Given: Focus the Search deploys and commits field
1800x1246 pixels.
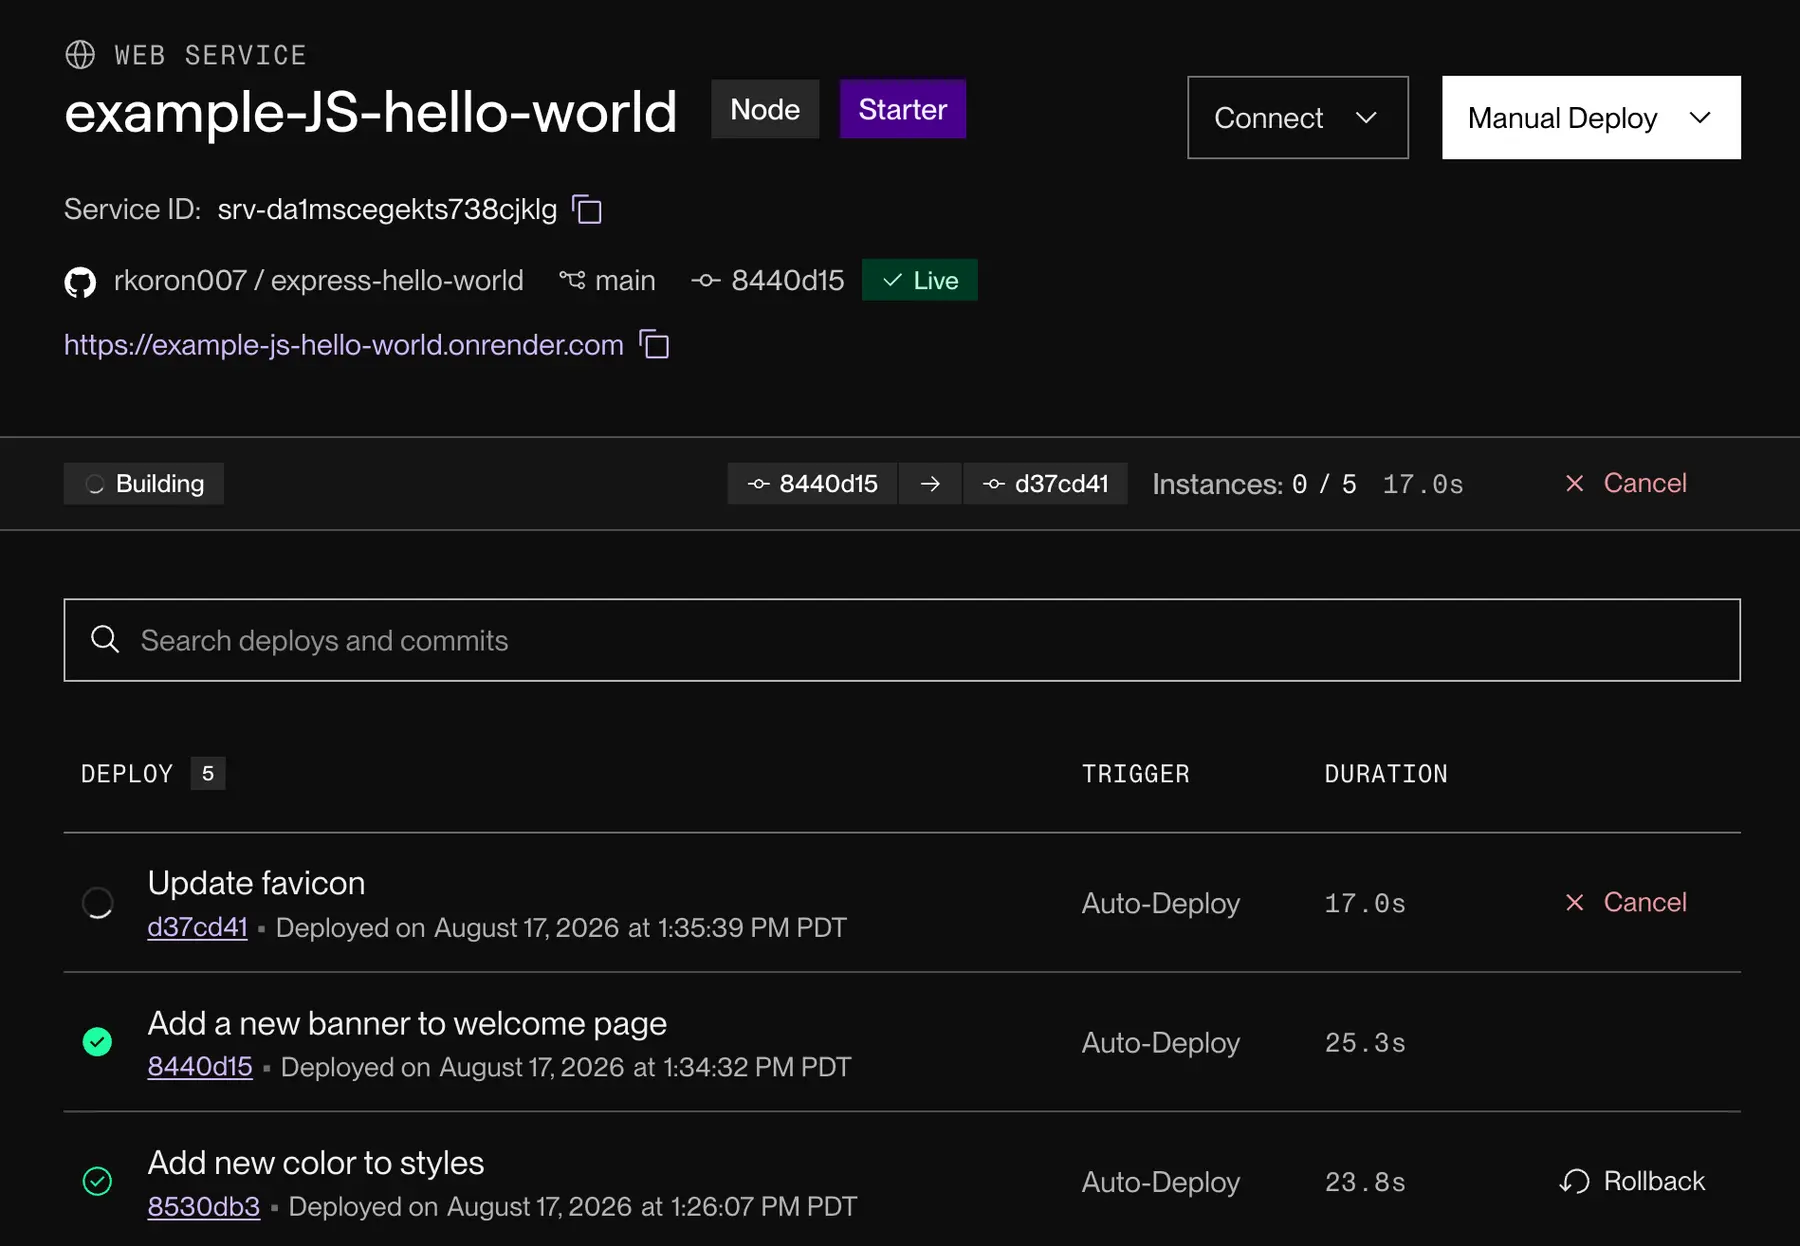Looking at the screenshot, I should click(x=902, y=640).
